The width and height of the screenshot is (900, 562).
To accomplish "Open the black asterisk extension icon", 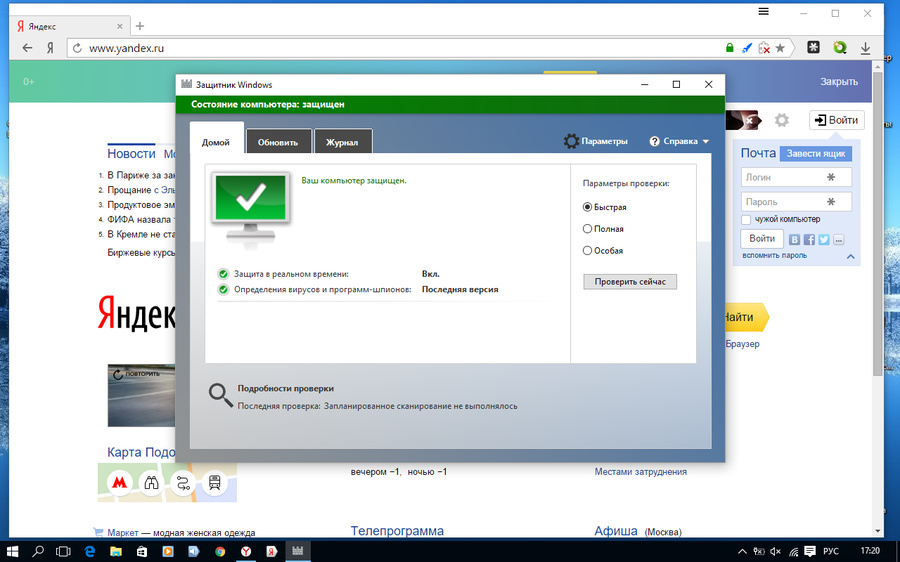I will click(x=813, y=48).
